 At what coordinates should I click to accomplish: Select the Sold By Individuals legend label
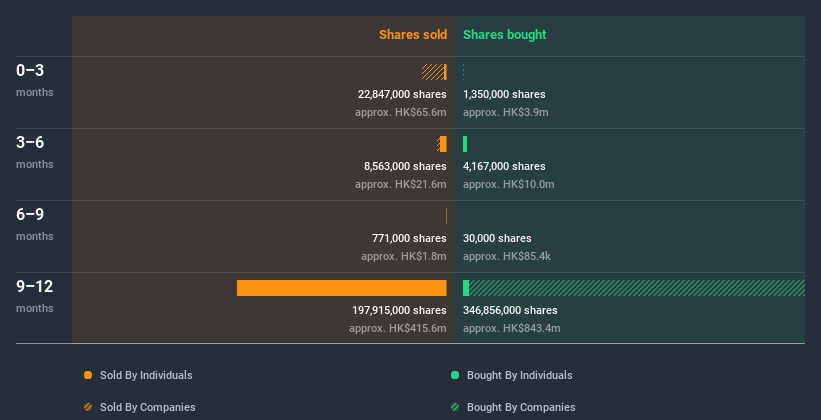click(146, 375)
